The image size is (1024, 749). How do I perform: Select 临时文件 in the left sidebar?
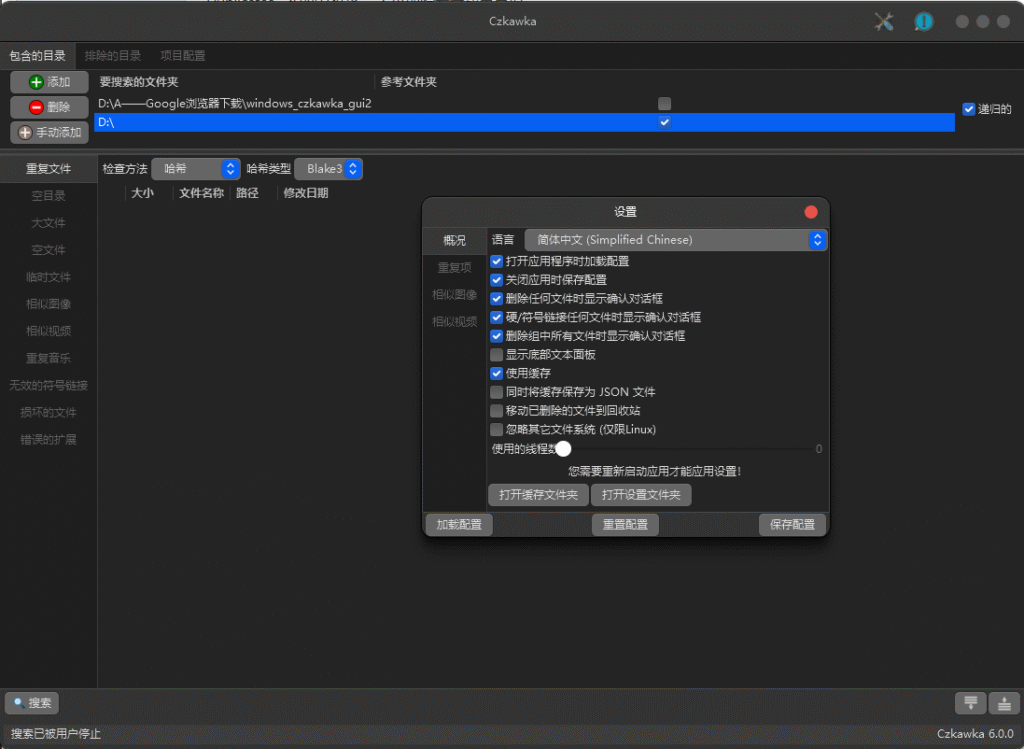pos(48,278)
